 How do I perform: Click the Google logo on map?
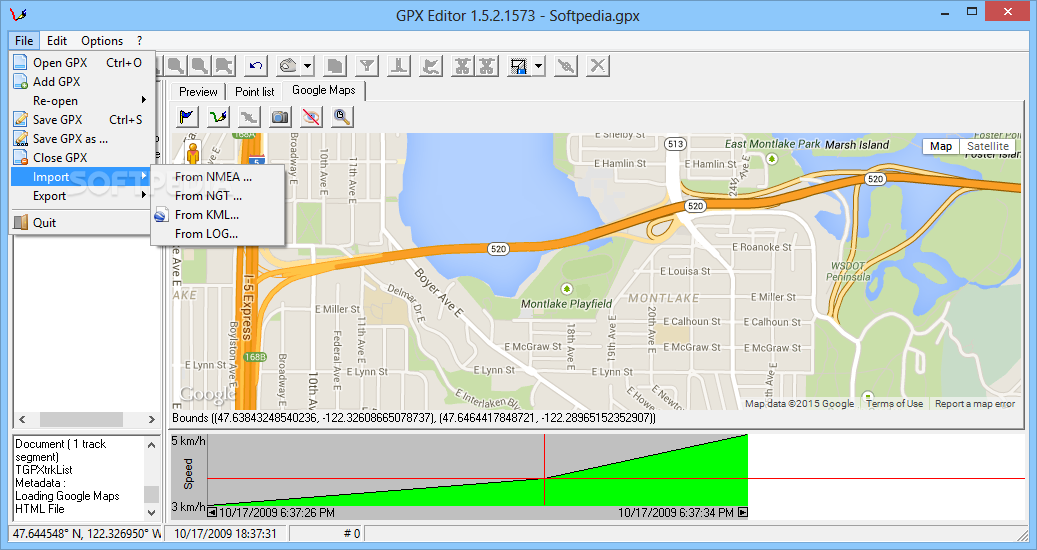(207, 394)
